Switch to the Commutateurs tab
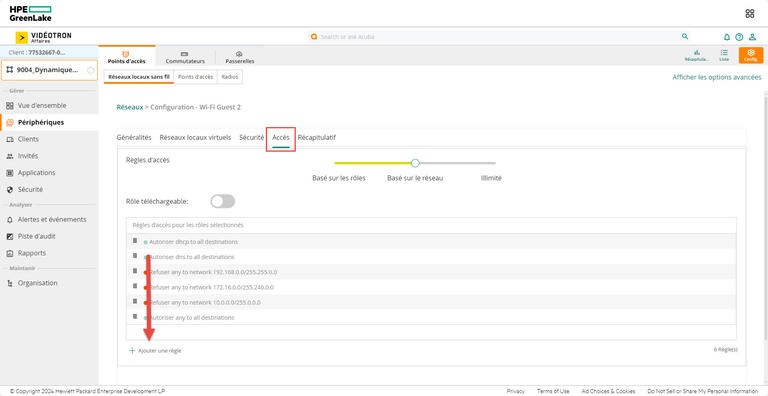Screen dimensions: 768x396 pos(185,57)
